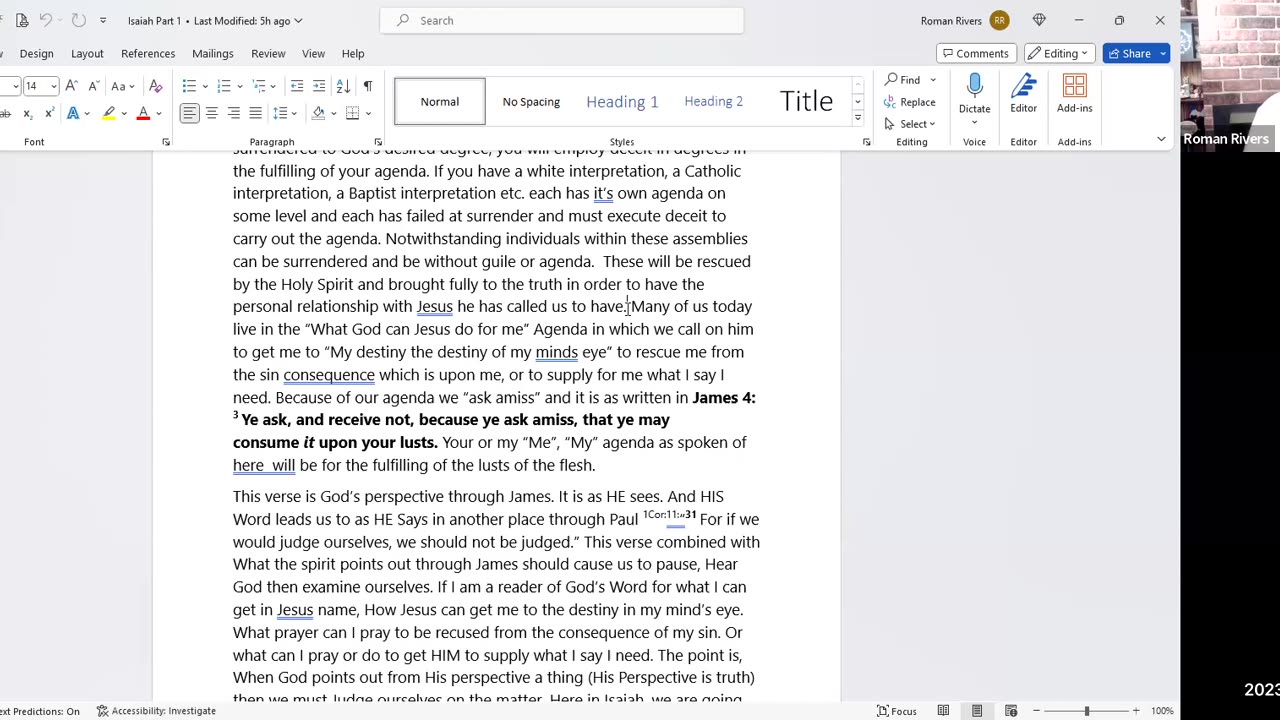Expand shading color dropdown arrow
Viewport: 1280px width, 720px height.
pyautogui.click(x=334, y=114)
